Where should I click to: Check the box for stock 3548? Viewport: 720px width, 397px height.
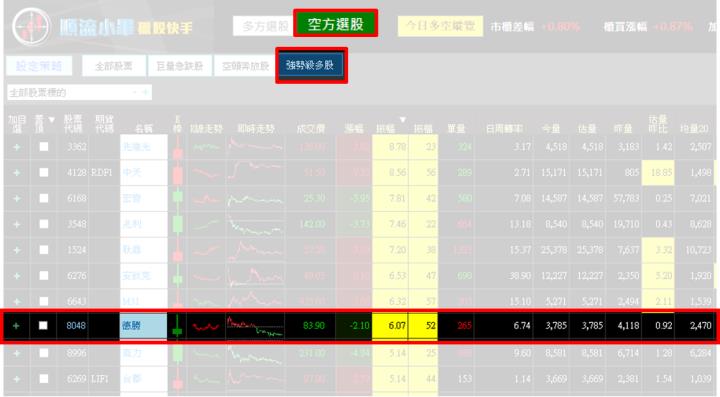click(44, 224)
